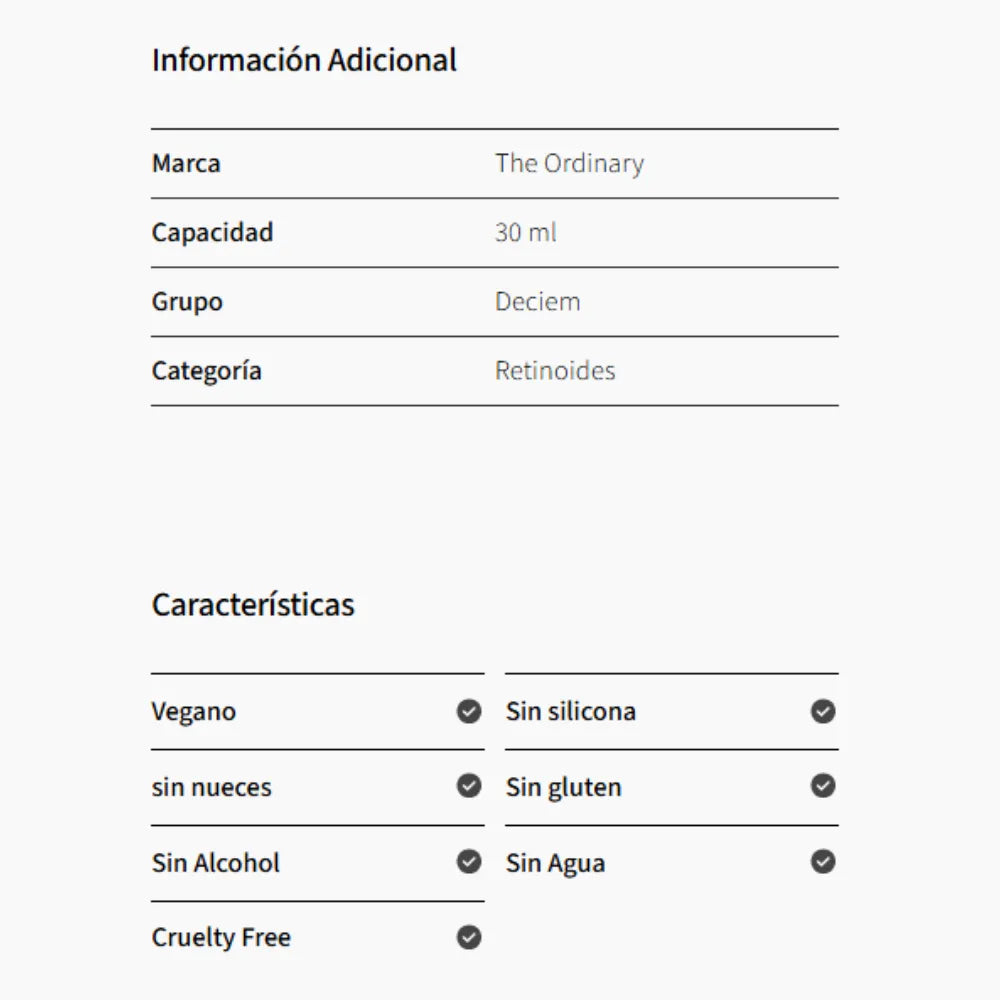Click the Grupo row label
Image resolution: width=1000 pixels, height=1000 pixels.
187,301
